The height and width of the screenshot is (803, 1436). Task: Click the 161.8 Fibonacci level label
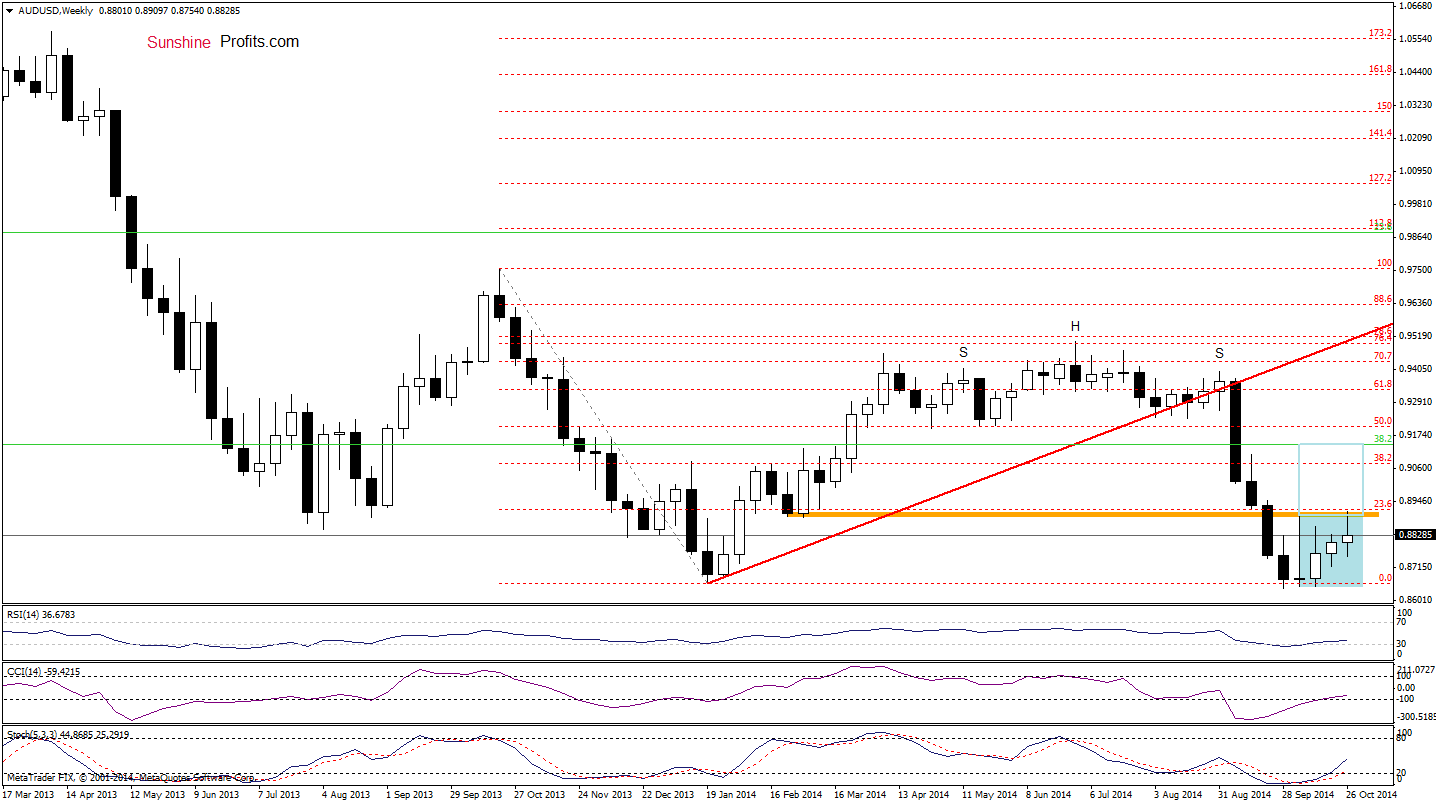coord(1380,69)
